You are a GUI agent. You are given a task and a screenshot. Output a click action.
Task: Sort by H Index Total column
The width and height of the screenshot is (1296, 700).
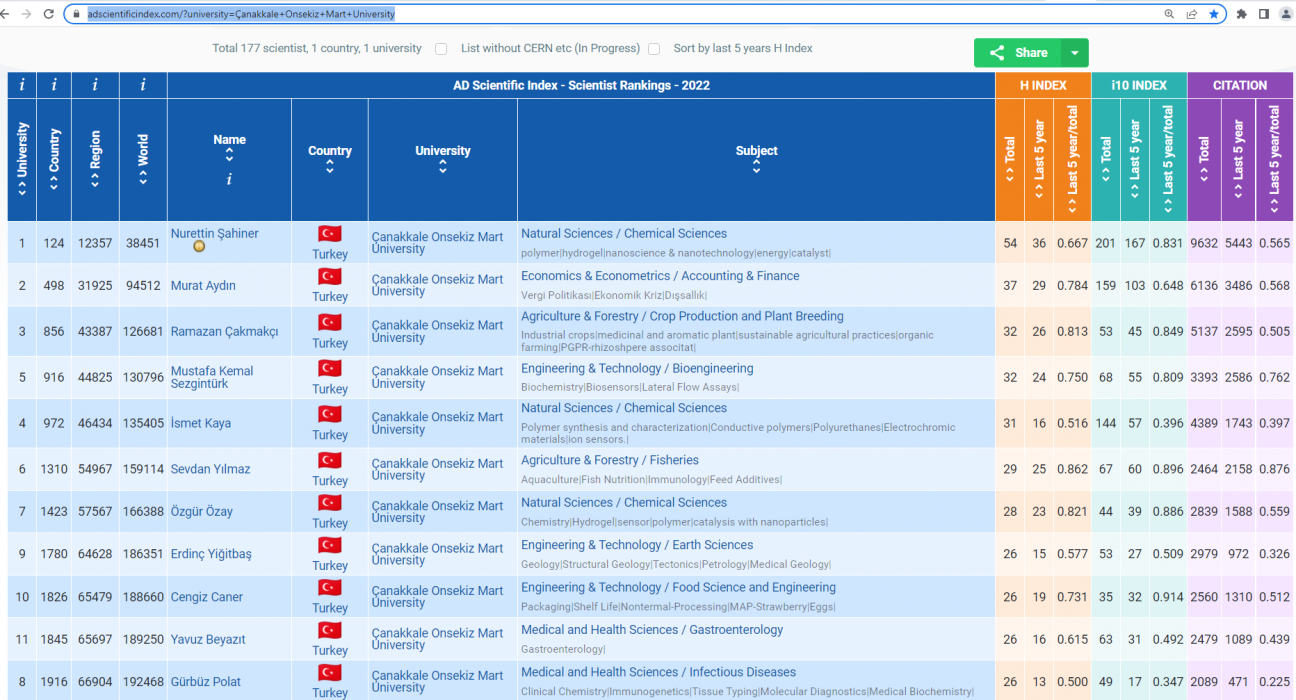[x=1010, y=159]
